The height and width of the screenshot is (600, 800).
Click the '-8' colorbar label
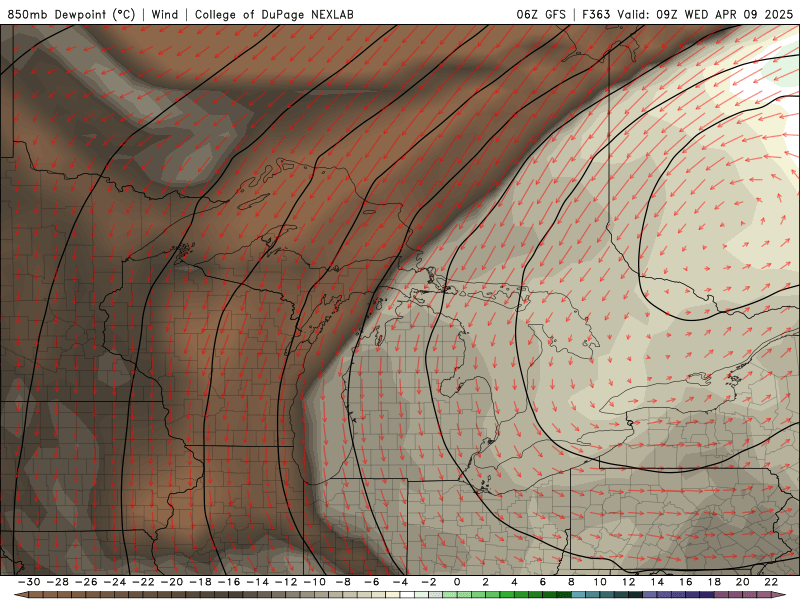[x=343, y=582]
